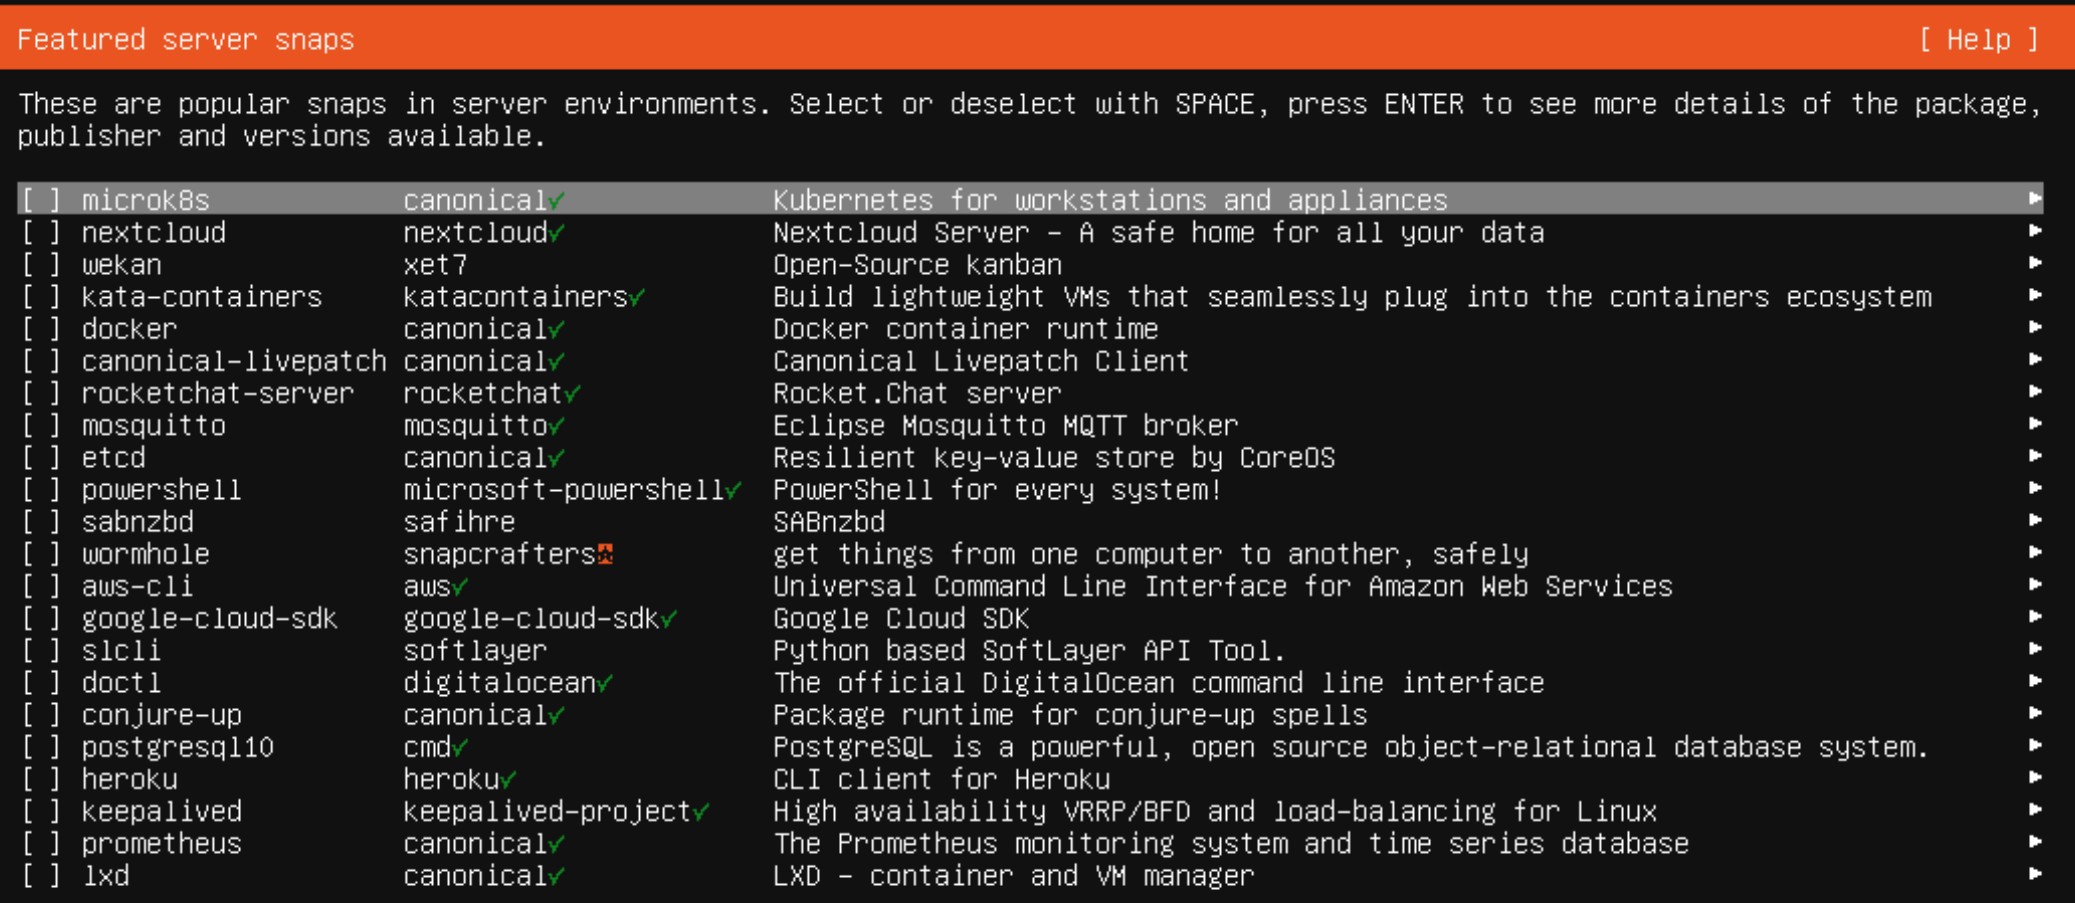Expand the lxd row details arrow
The width and height of the screenshot is (2075, 903).
pos(2035,875)
